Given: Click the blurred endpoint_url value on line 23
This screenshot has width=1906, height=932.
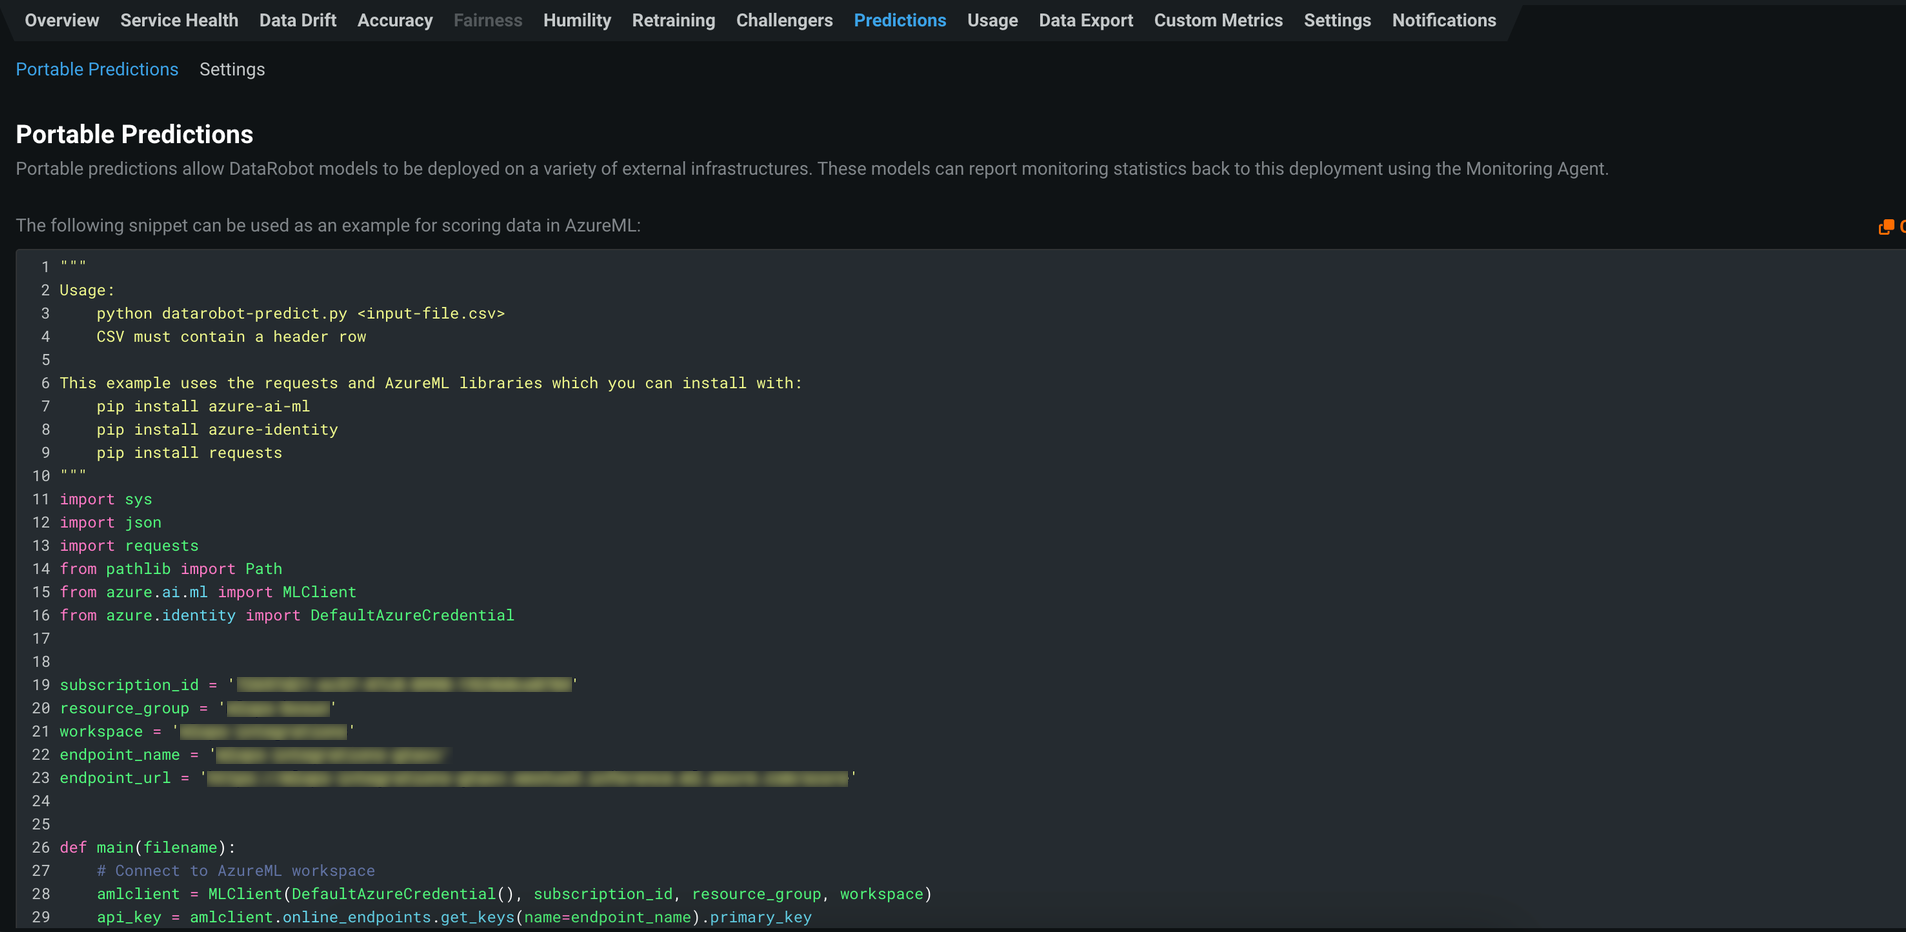Looking at the screenshot, I should tap(527, 778).
